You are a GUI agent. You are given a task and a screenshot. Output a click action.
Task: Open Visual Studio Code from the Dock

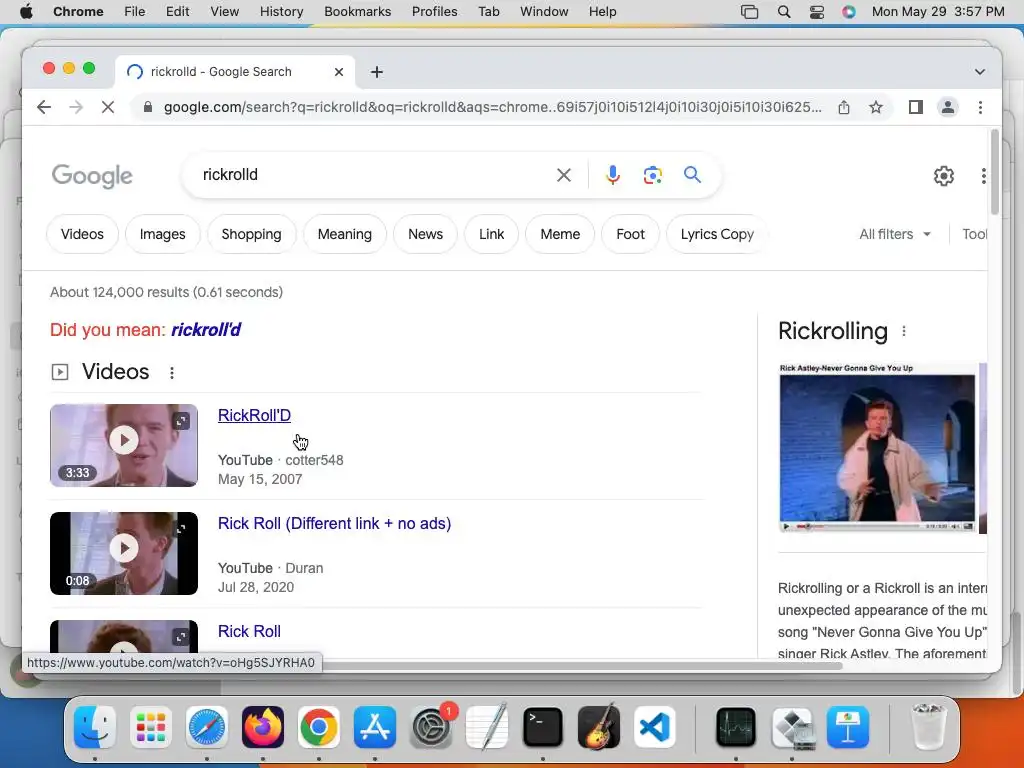[654, 727]
